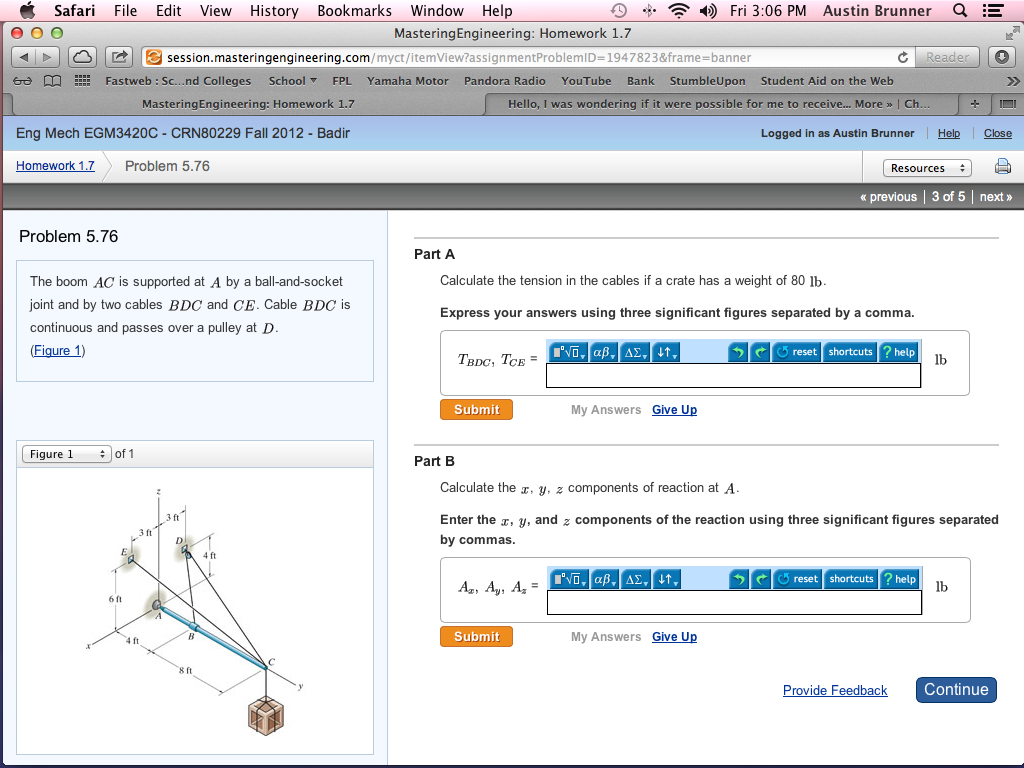The height and width of the screenshot is (768, 1024).
Task: Open the help icon in Part B toolbar
Action: tap(897, 579)
